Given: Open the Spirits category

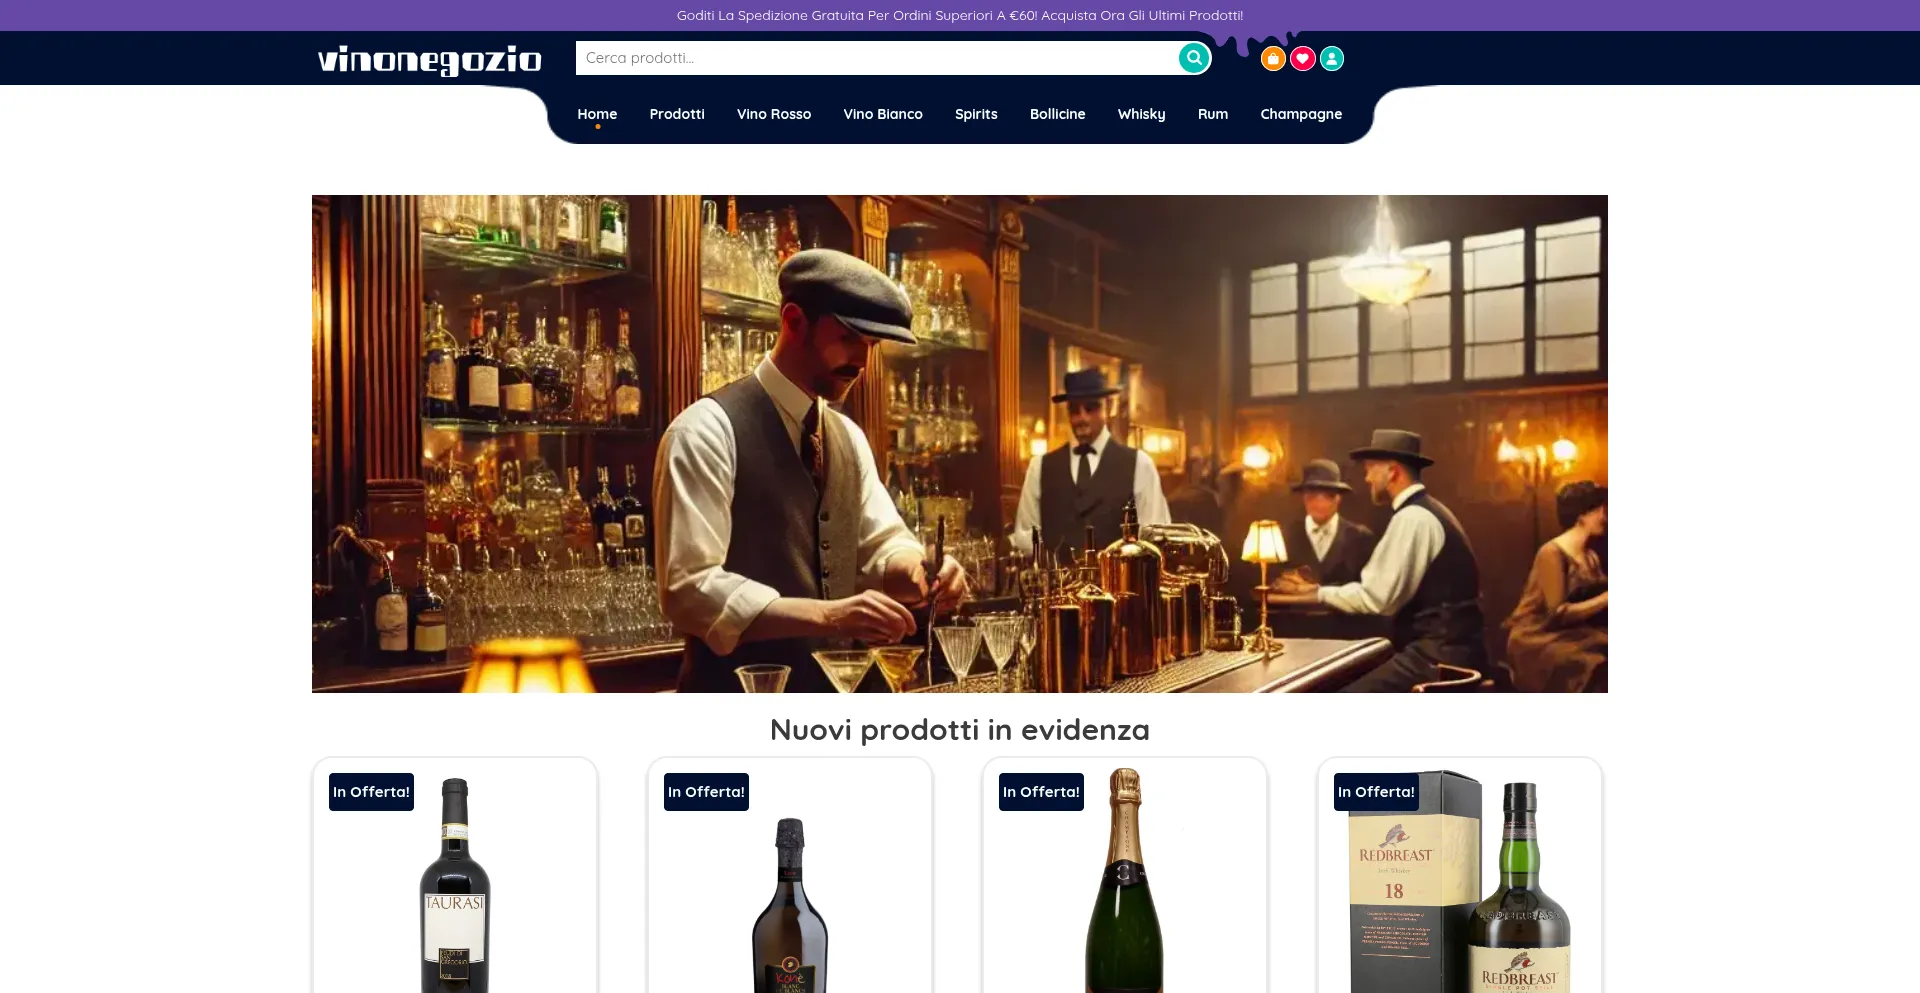Looking at the screenshot, I should click(975, 113).
